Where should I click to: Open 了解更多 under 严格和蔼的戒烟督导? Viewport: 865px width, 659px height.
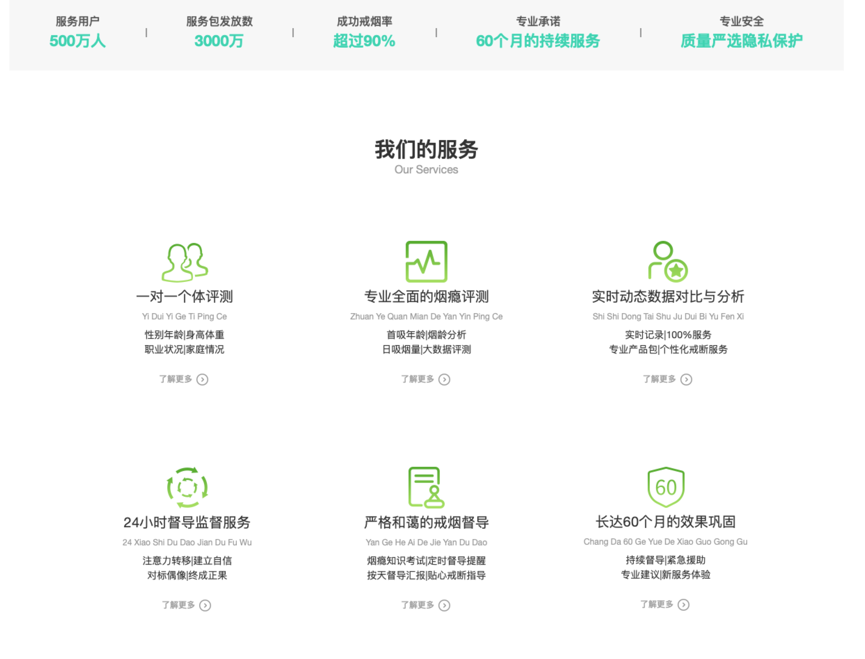[x=426, y=605]
